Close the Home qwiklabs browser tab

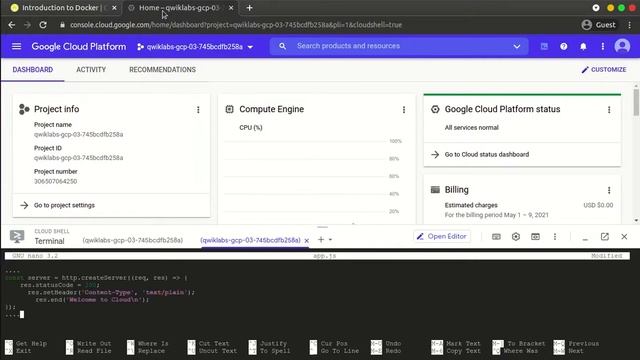[x=231, y=8]
